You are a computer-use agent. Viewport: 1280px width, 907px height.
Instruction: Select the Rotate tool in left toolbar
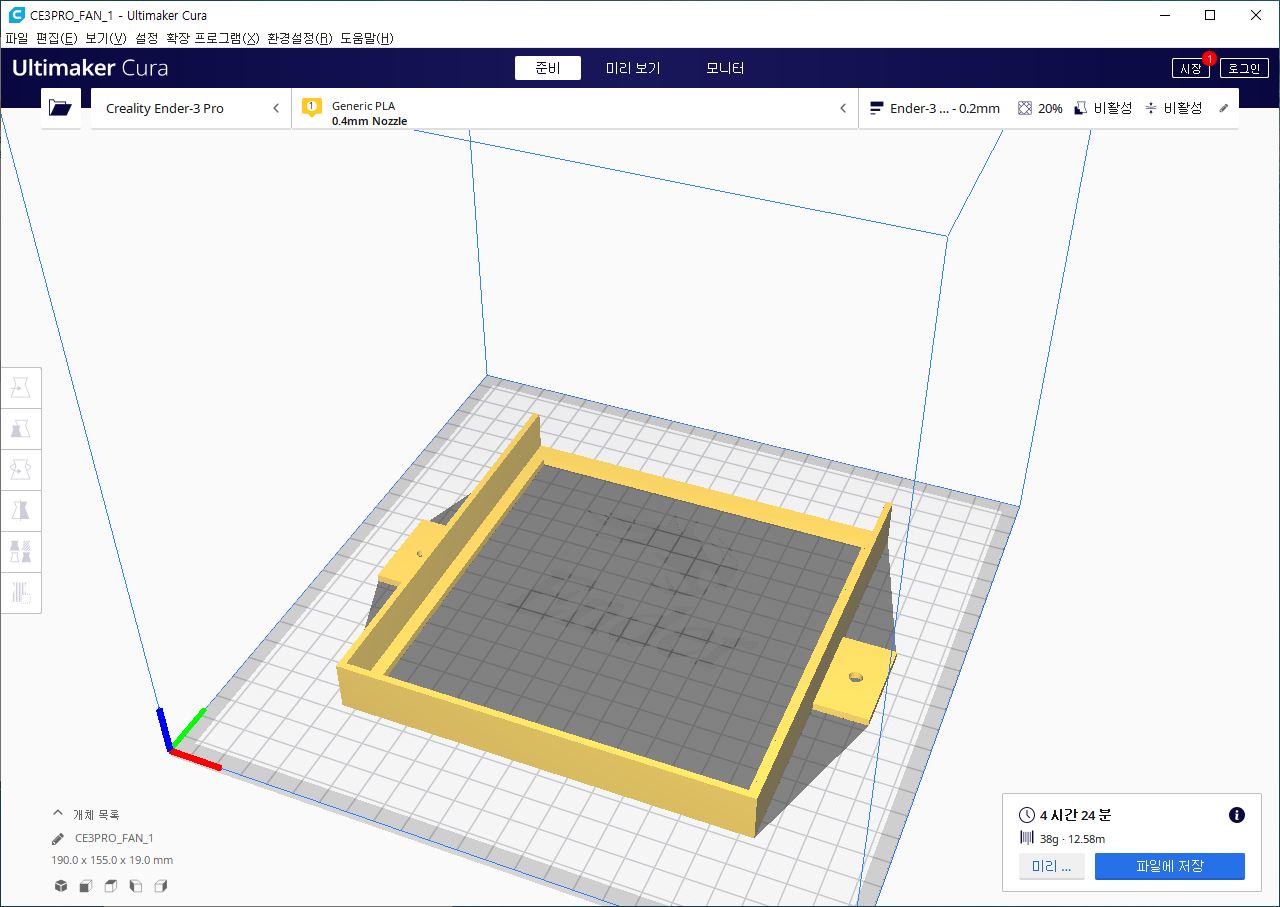point(21,470)
